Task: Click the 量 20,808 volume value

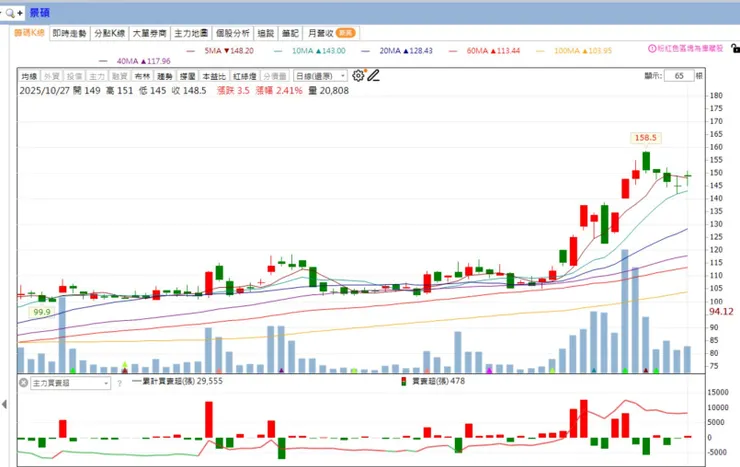Action: coord(328,91)
